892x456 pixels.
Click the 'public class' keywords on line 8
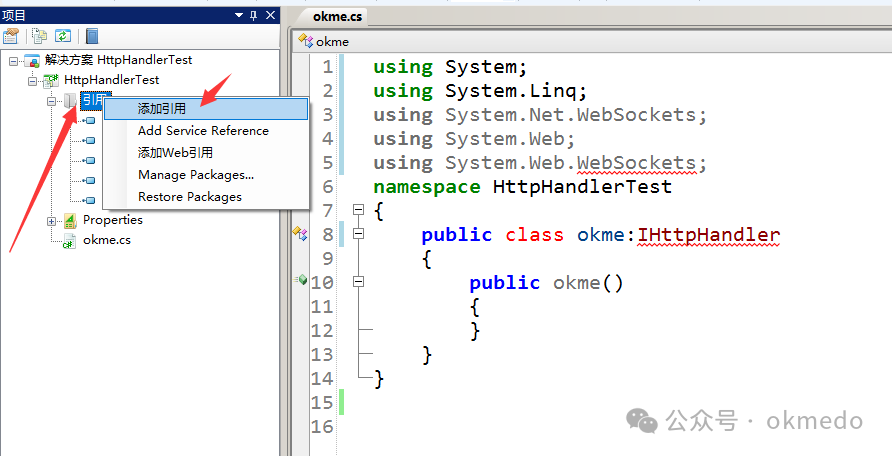pyautogui.click(x=492, y=235)
